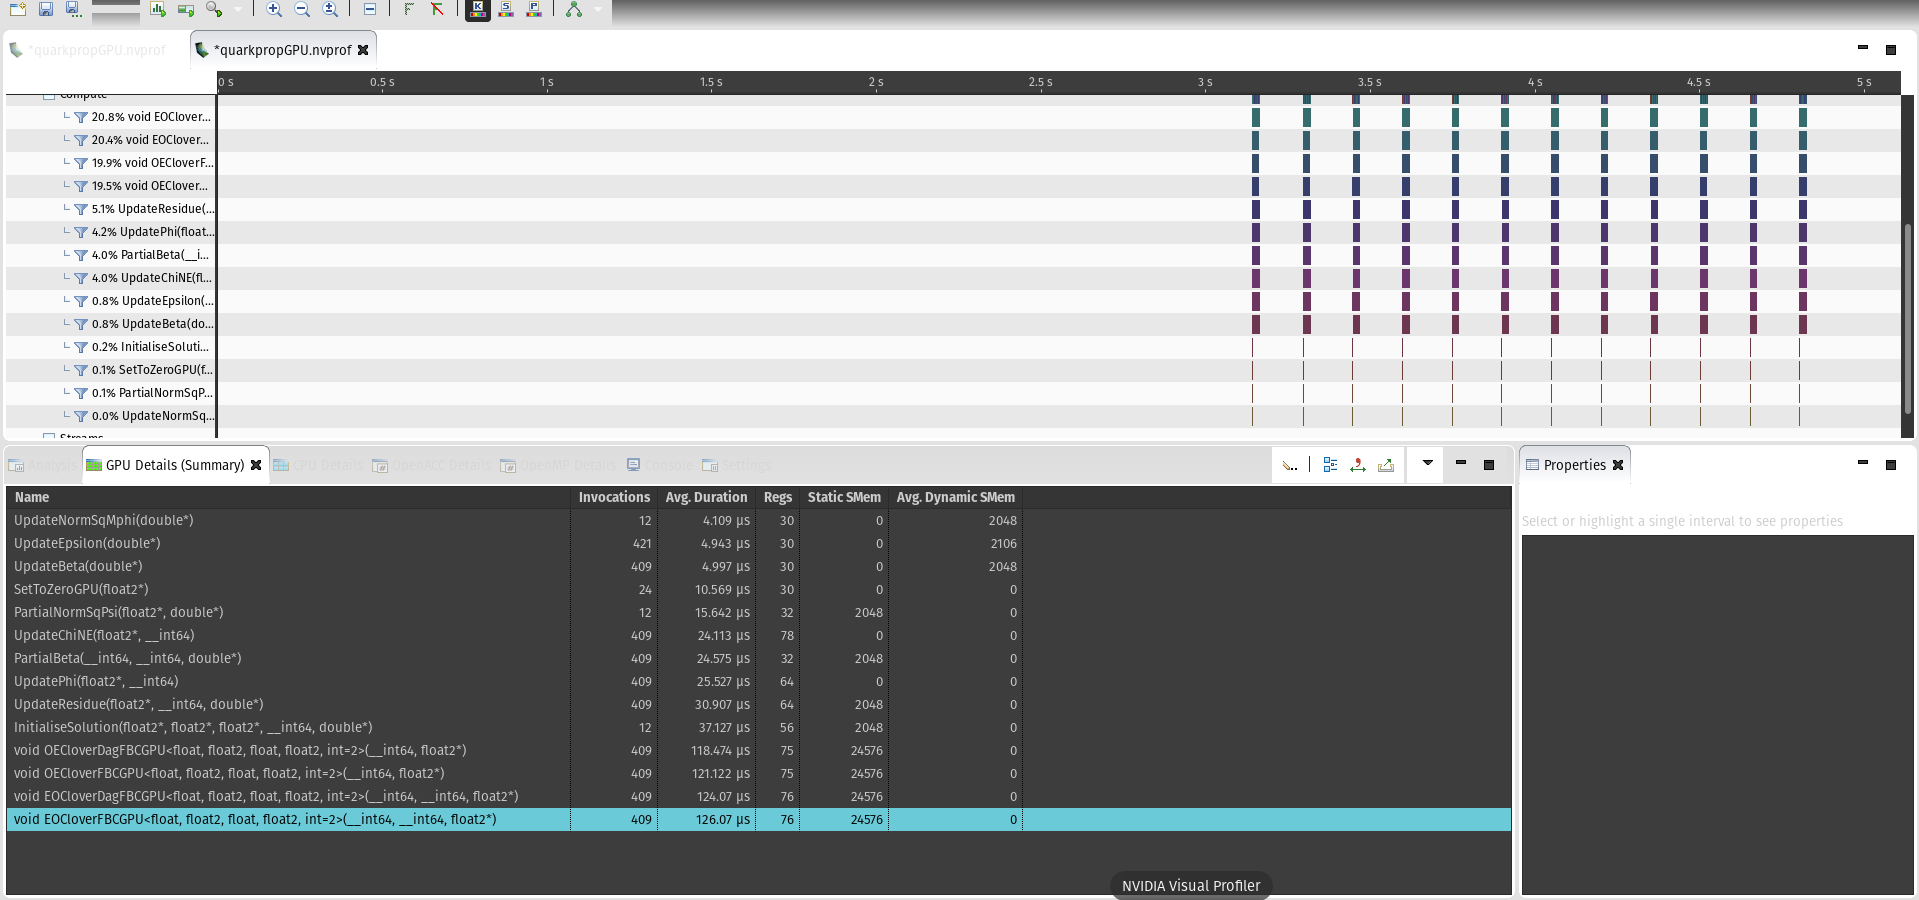Close the Properties tab
Viewport: 1919px width, 900px height.
coord(1618,465)
